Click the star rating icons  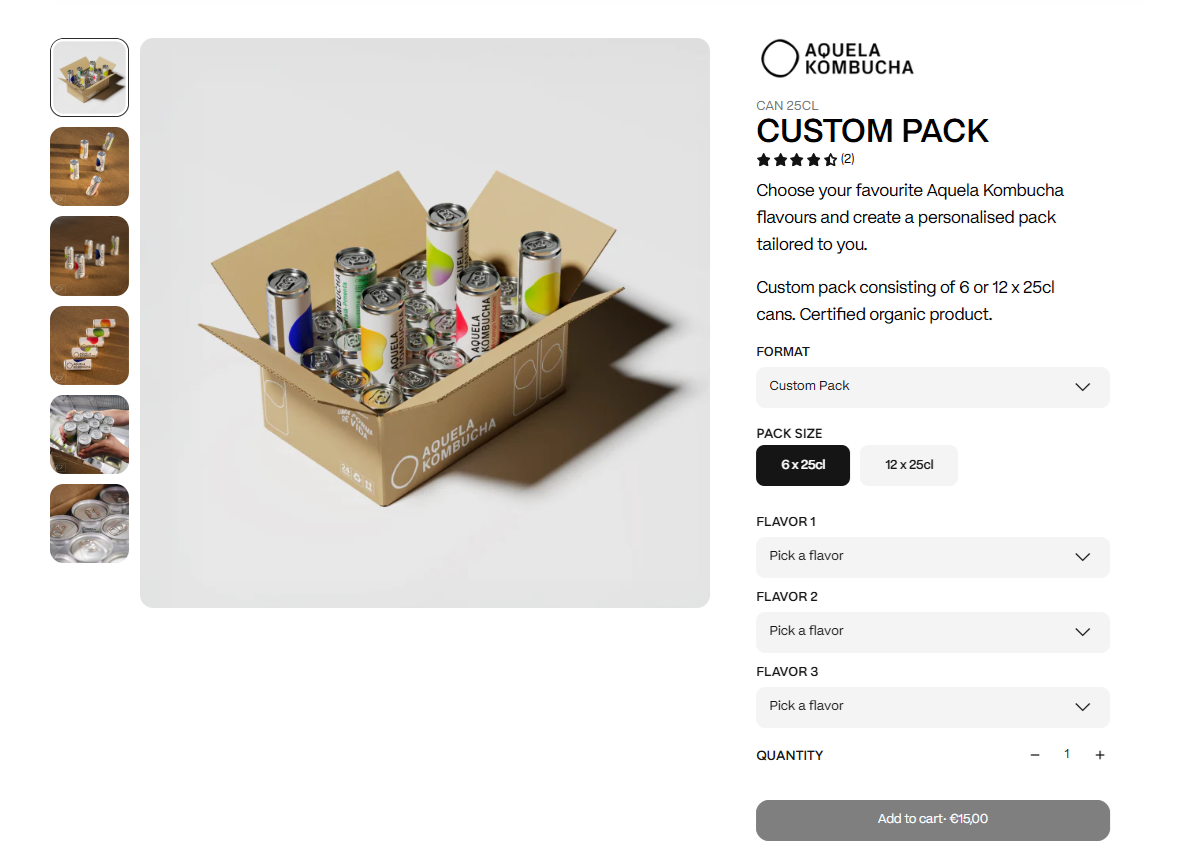[797, 160]
